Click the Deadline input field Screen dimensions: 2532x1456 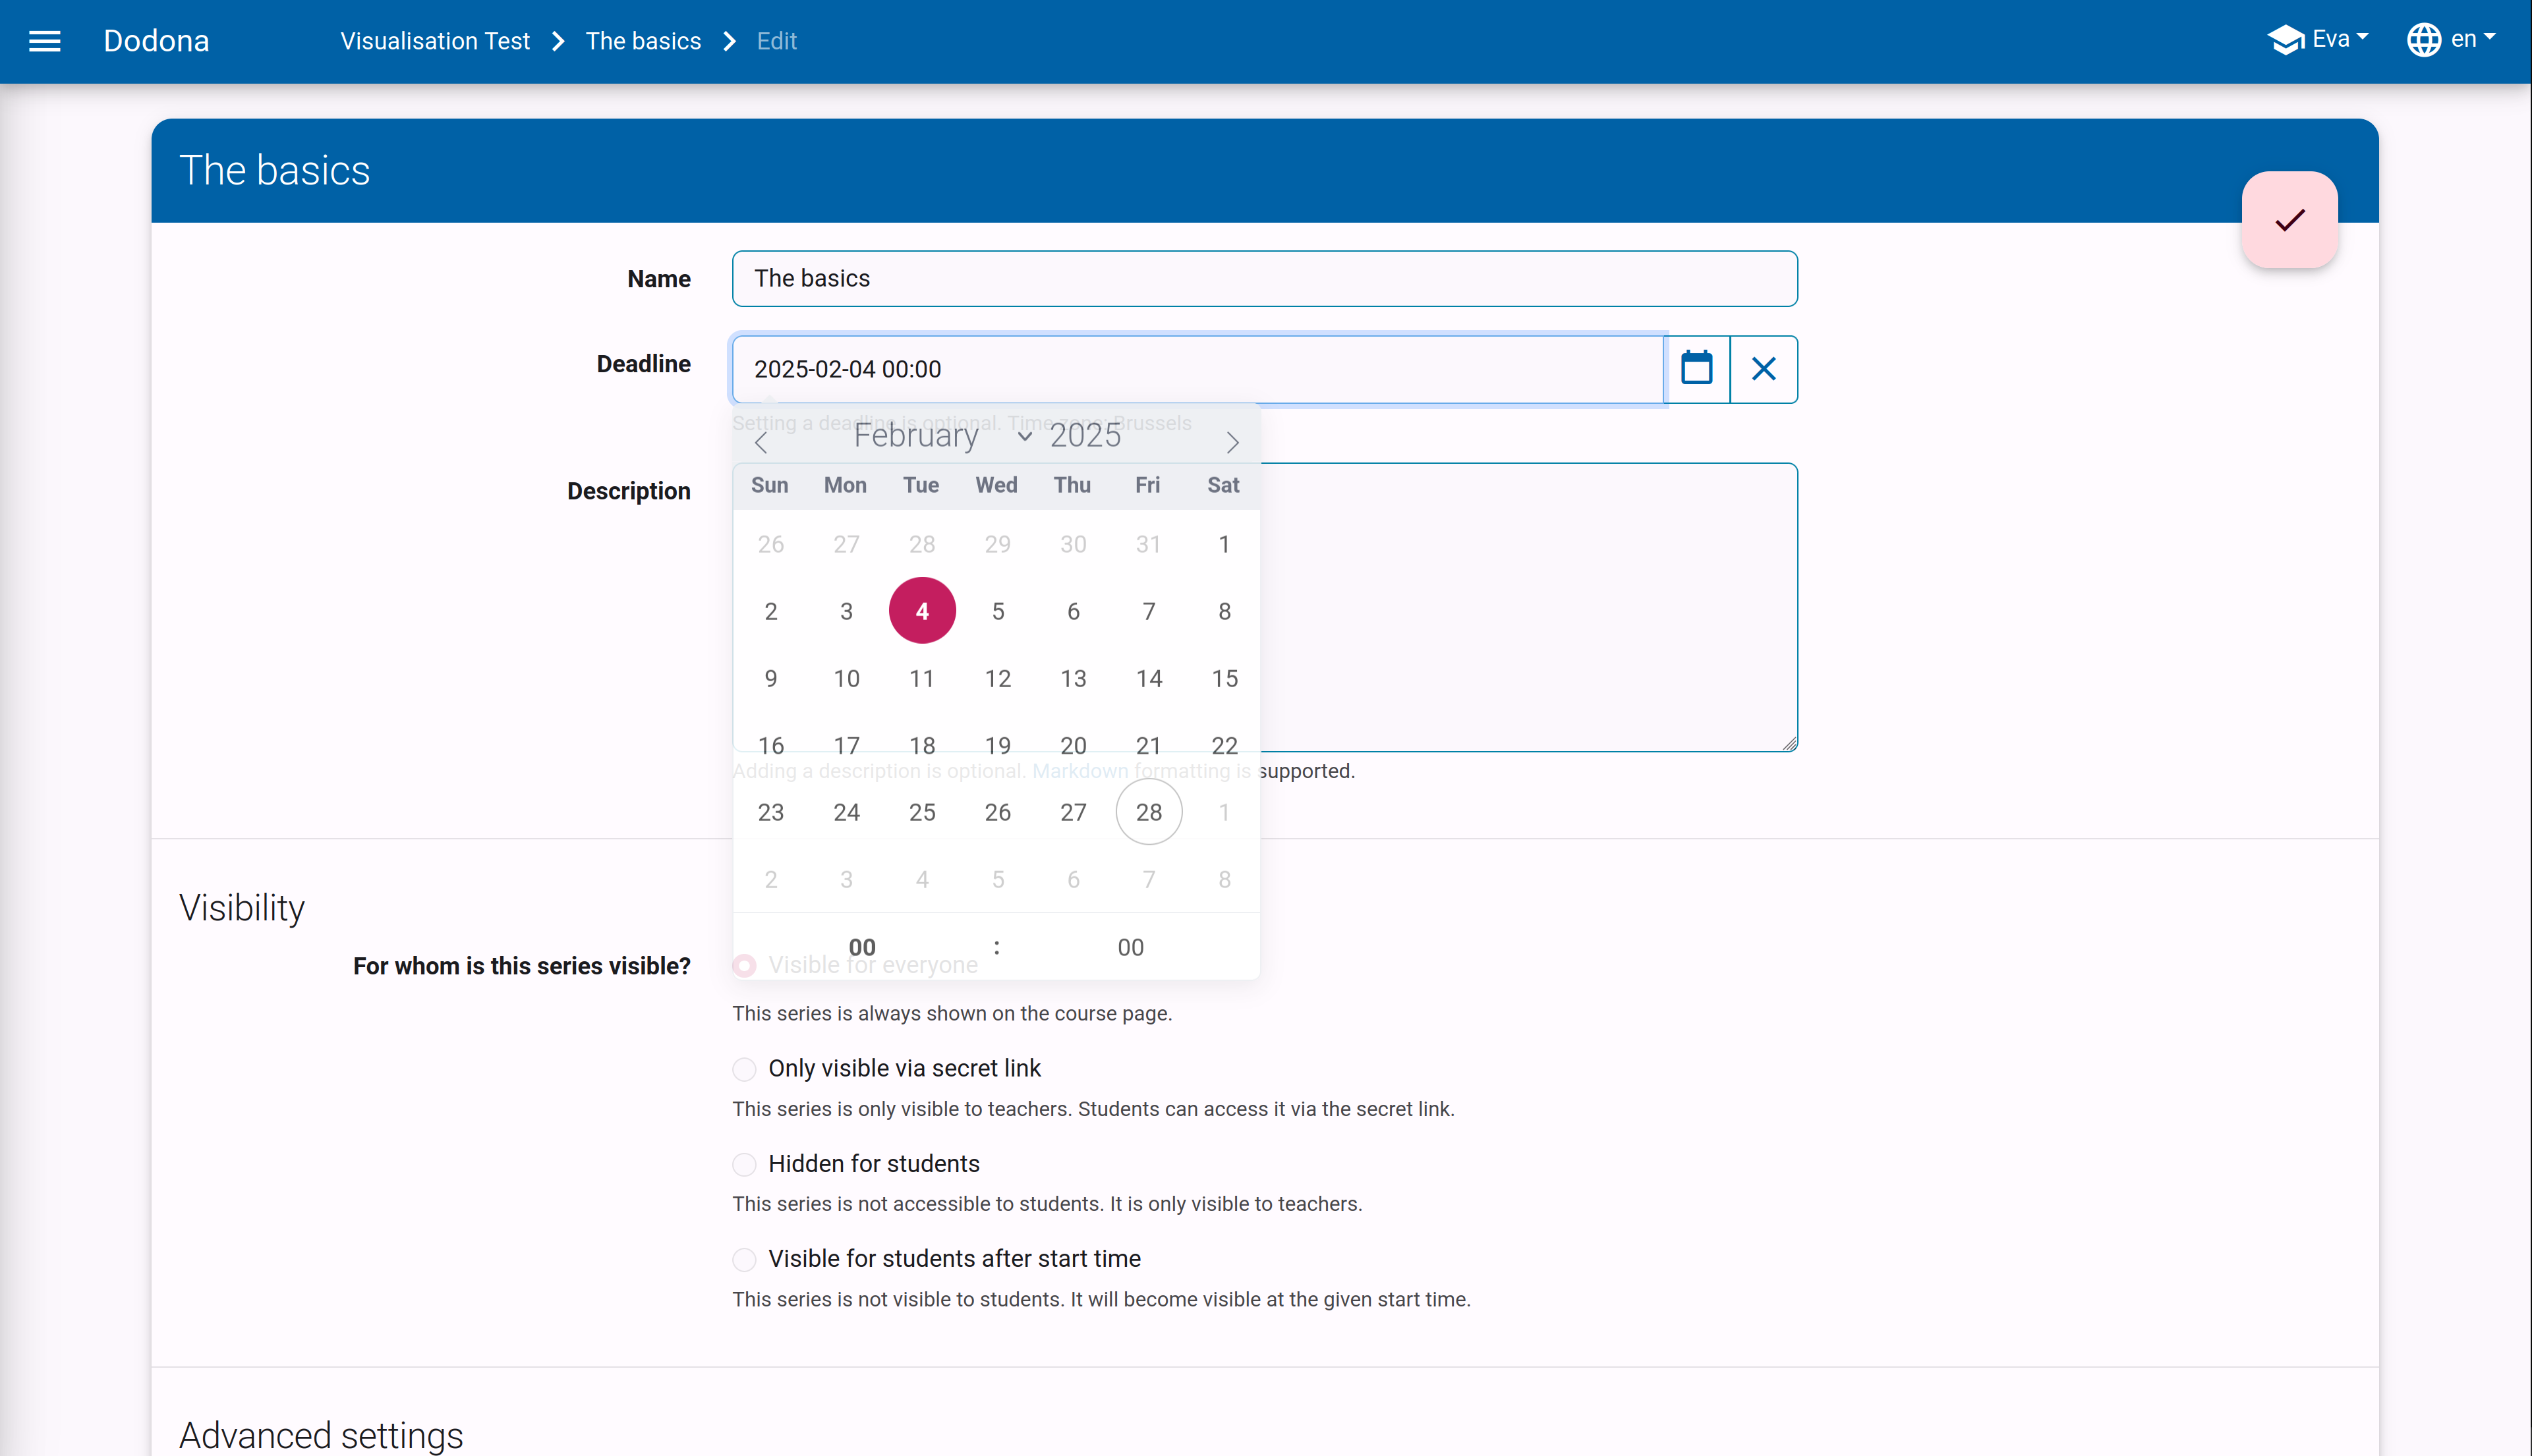click(x=1198, y=369)
